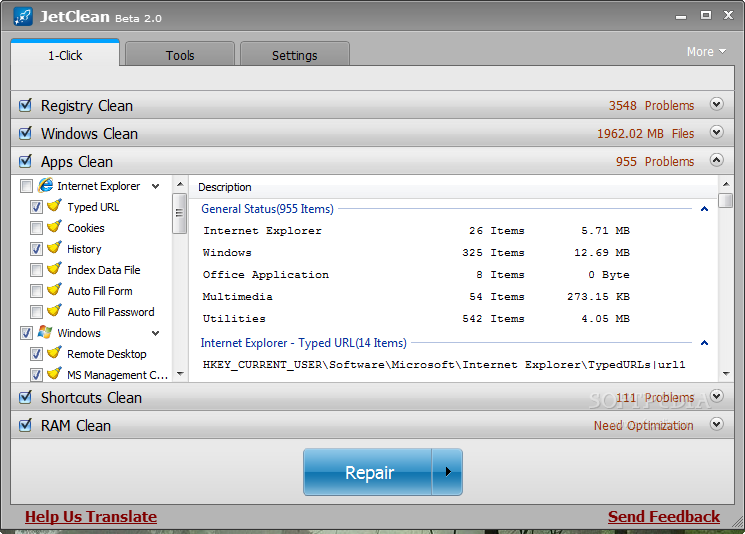Click the description pane scroll up arrow
The height and width of the screenshot is (534, 745).
click(726, 184)
